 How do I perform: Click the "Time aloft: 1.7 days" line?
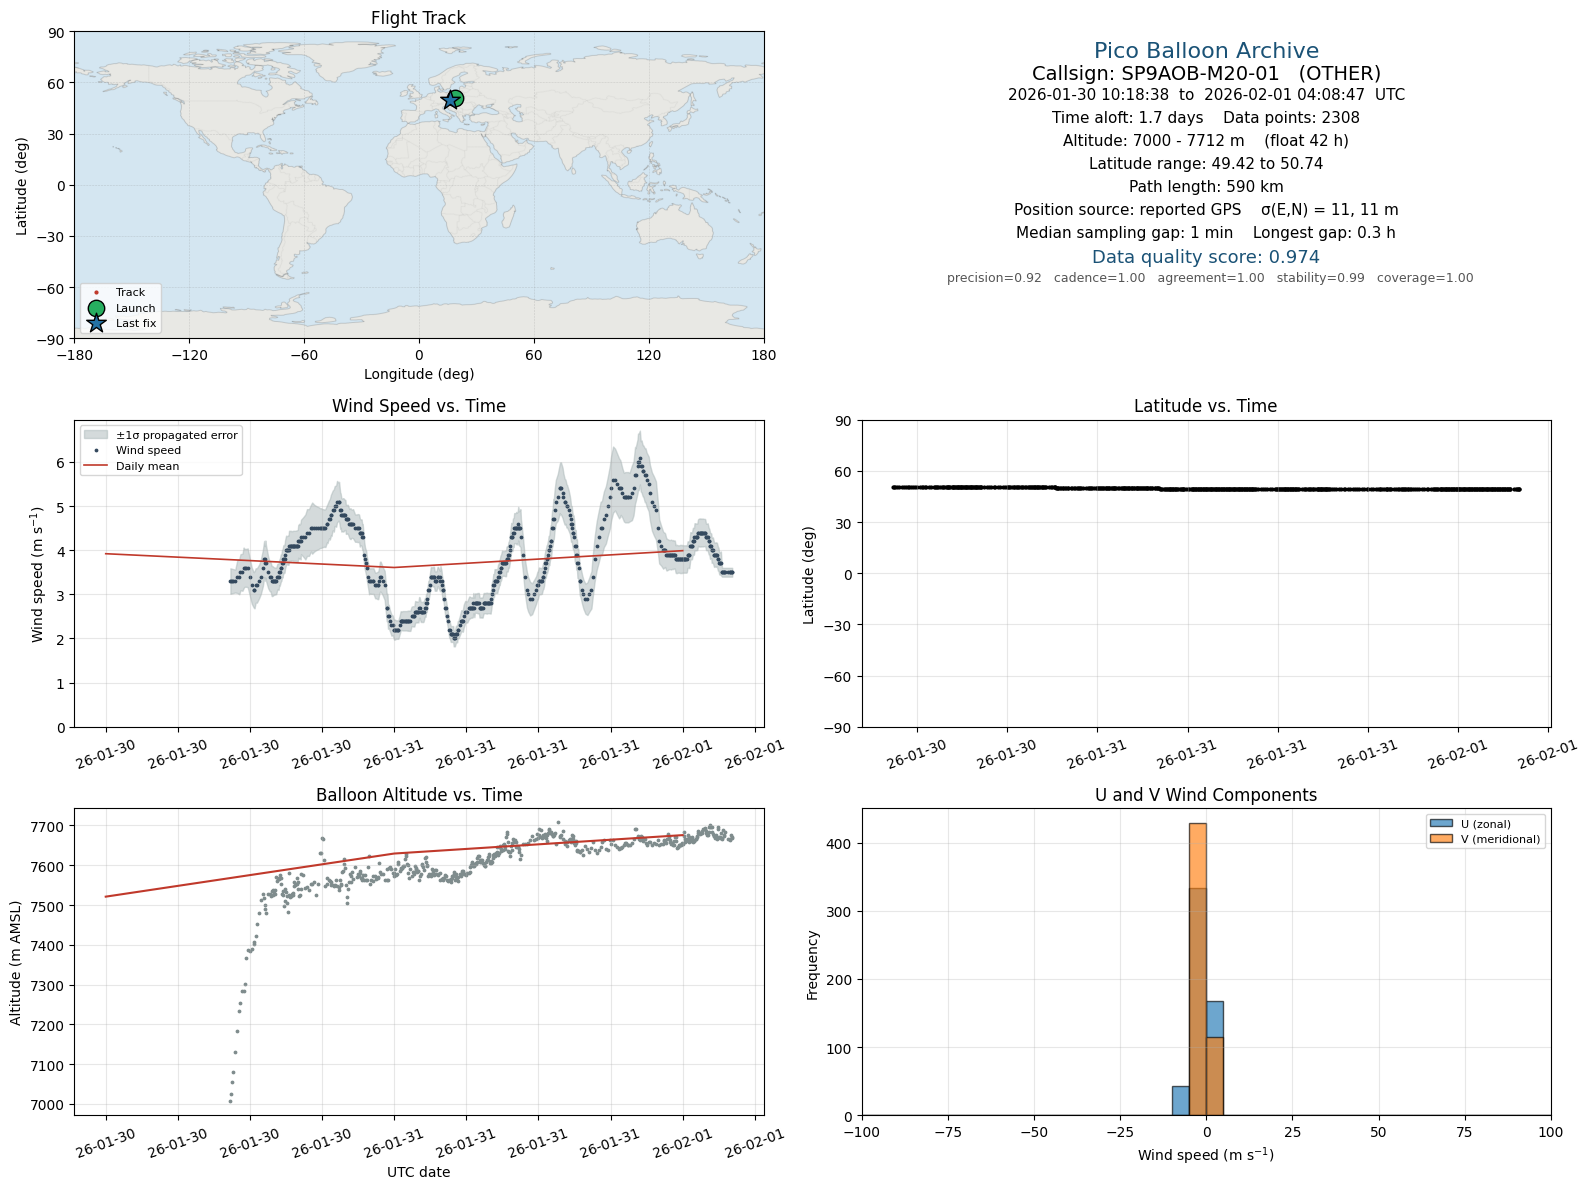tap(1206, 118)
